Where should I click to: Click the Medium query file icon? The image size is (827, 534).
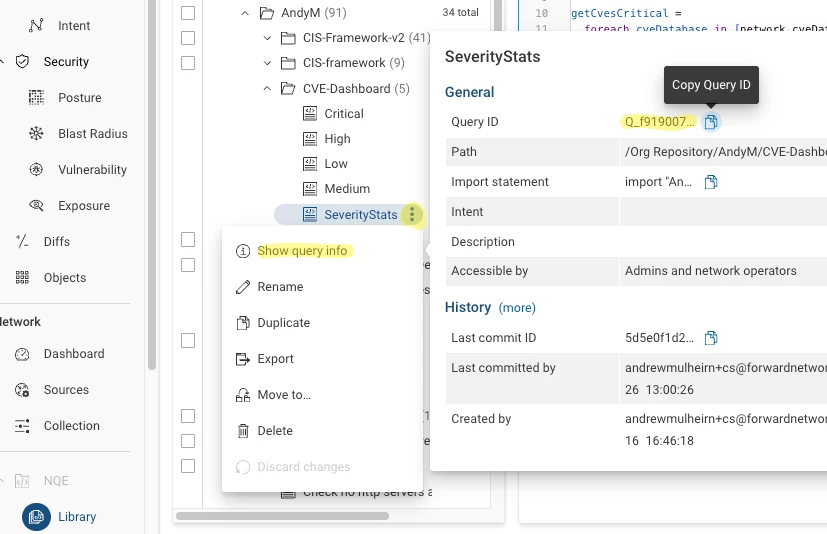(x=310, y=188)
